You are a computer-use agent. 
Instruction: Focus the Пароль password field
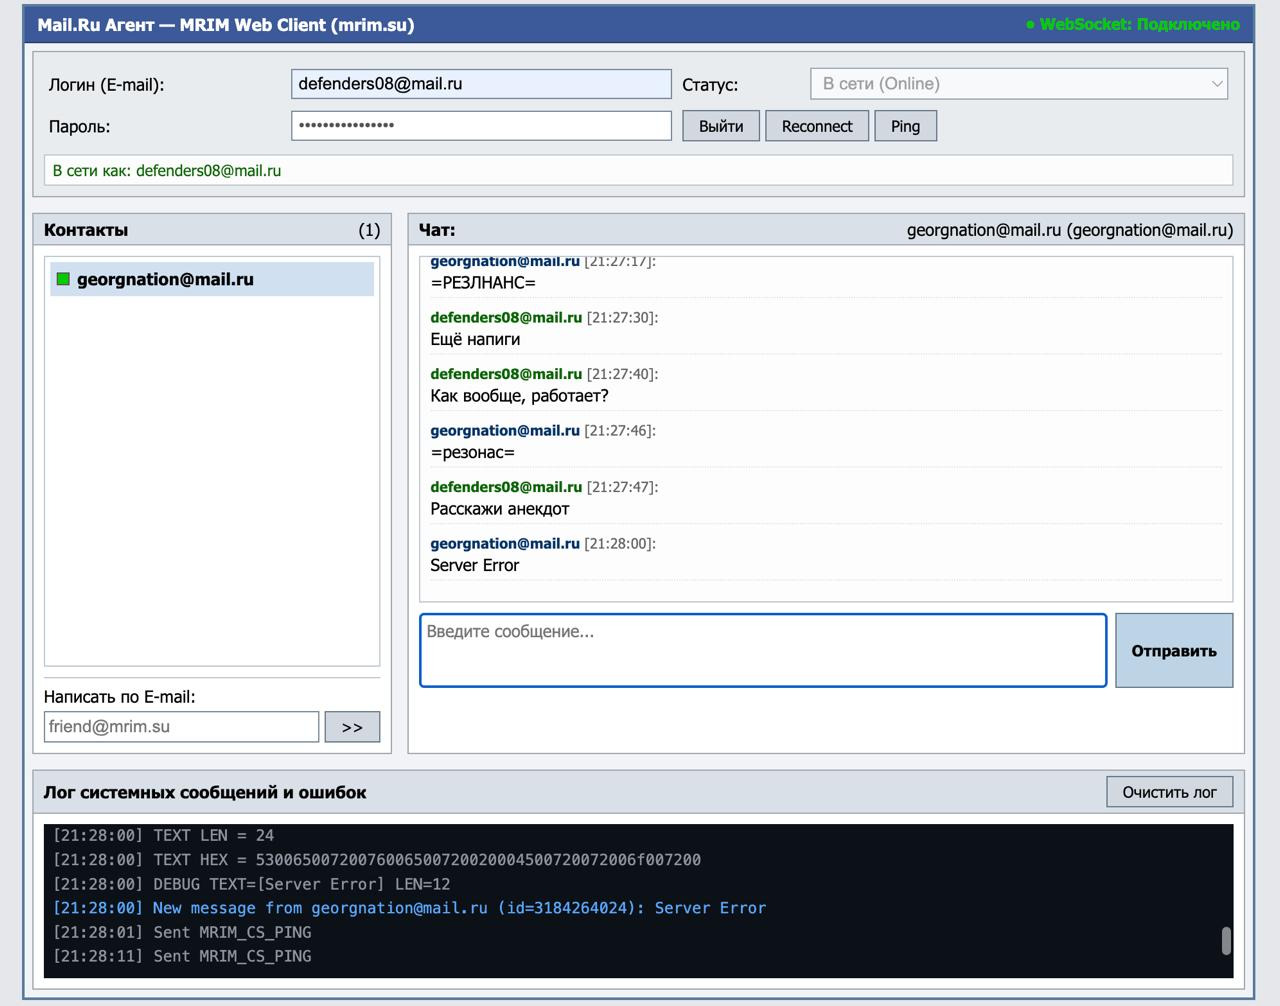tap(481, 126)
